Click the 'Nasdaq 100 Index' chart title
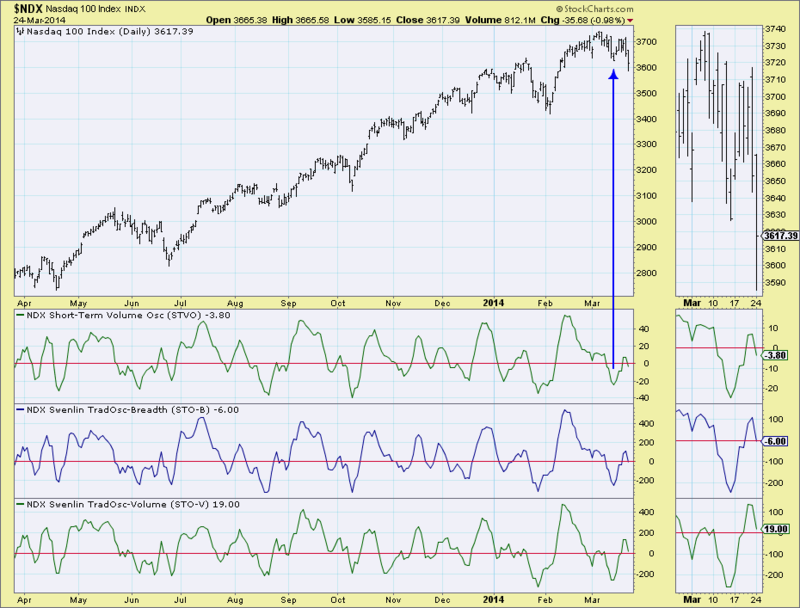800x608 pixels. (84, 9)
